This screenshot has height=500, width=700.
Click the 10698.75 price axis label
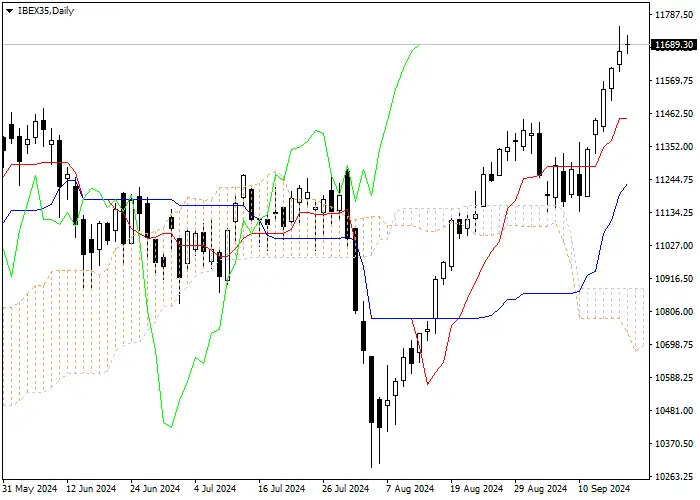coord(674,345)
